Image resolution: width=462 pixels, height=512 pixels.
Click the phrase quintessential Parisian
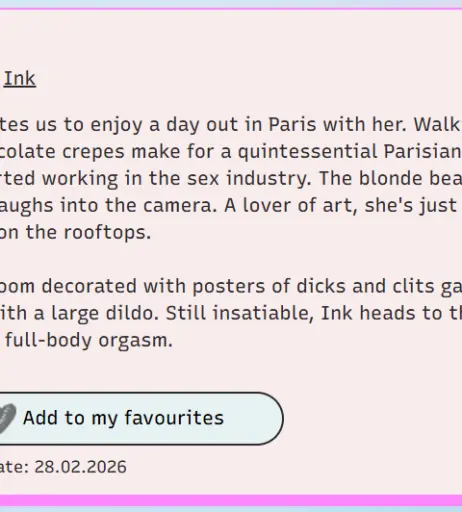point(349,152)
